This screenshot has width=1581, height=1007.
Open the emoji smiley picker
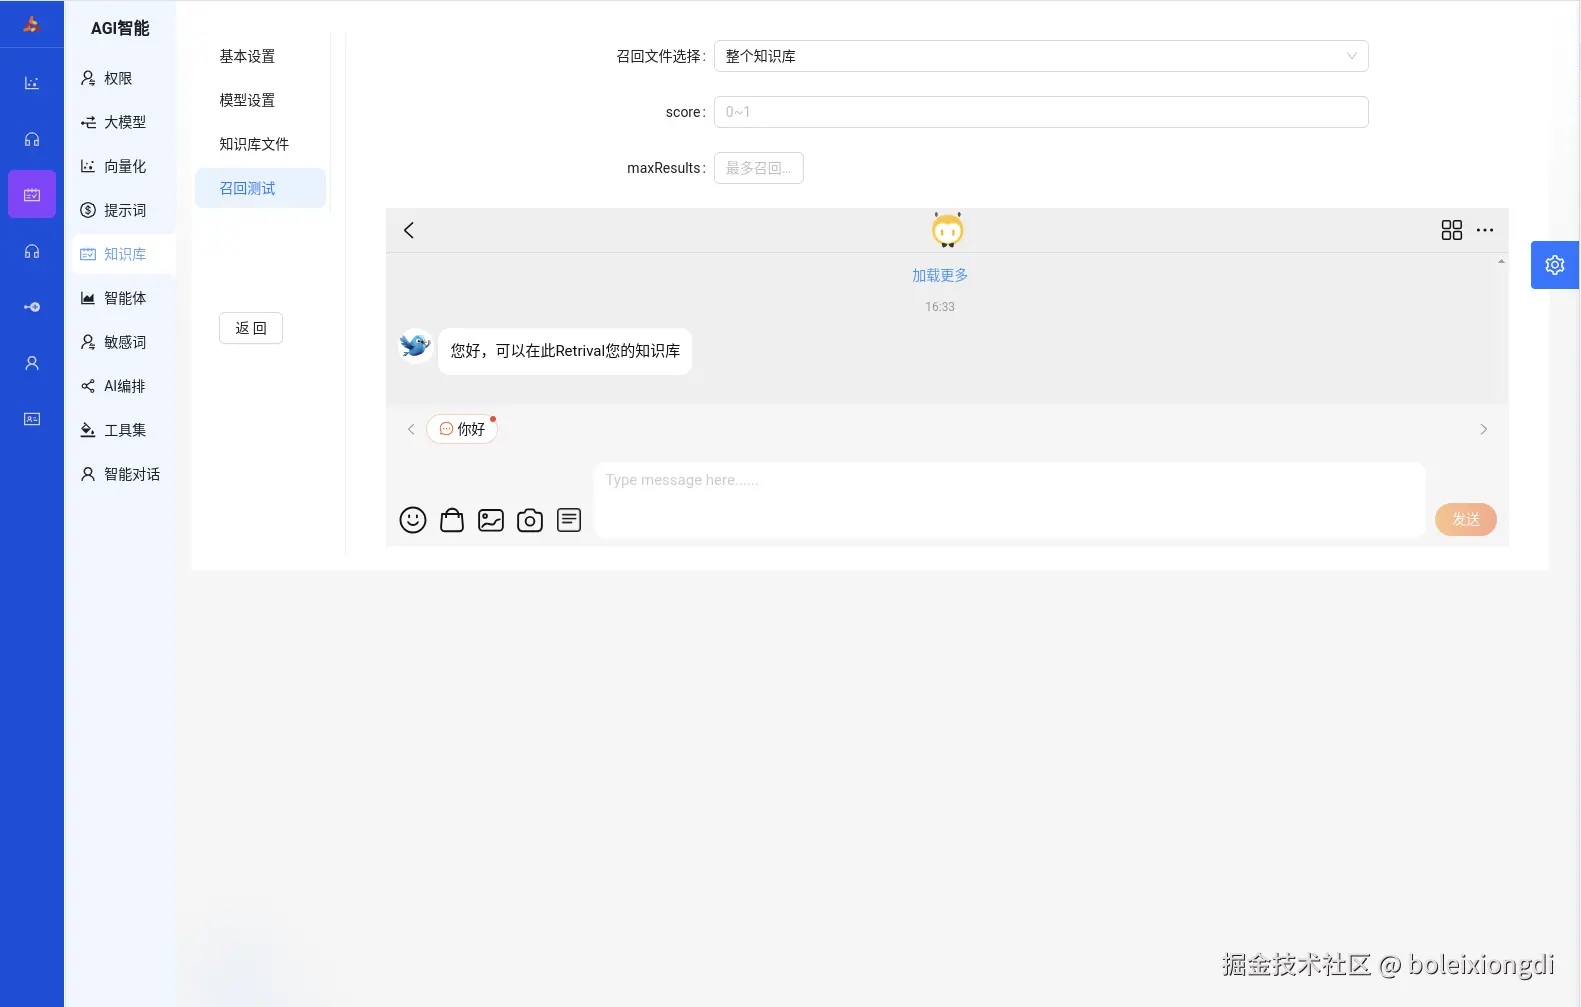click(x=413, y=520)
